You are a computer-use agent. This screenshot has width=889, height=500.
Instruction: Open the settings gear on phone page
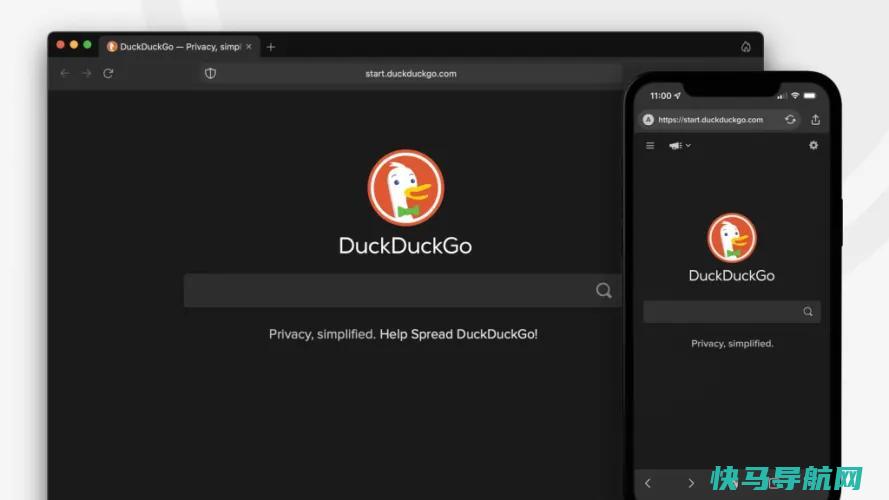pos(813,145)
